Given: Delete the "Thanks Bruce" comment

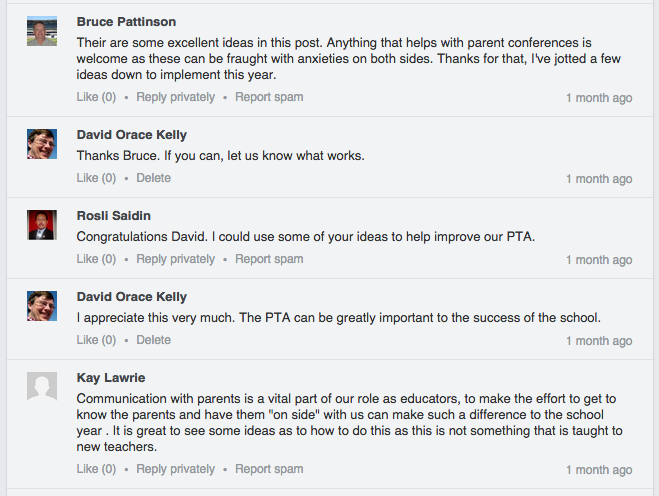Looking at the screenshot, I should tap(154, 178).
